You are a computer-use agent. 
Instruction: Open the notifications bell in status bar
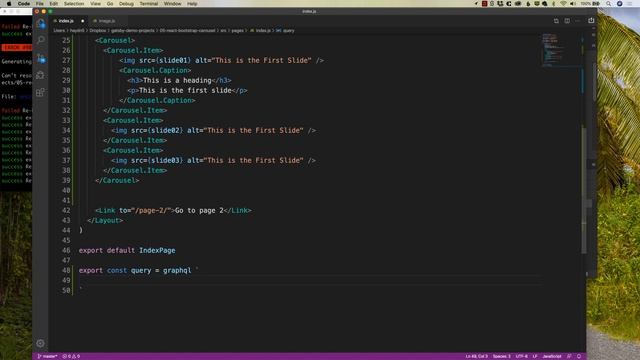click(579, 356)
